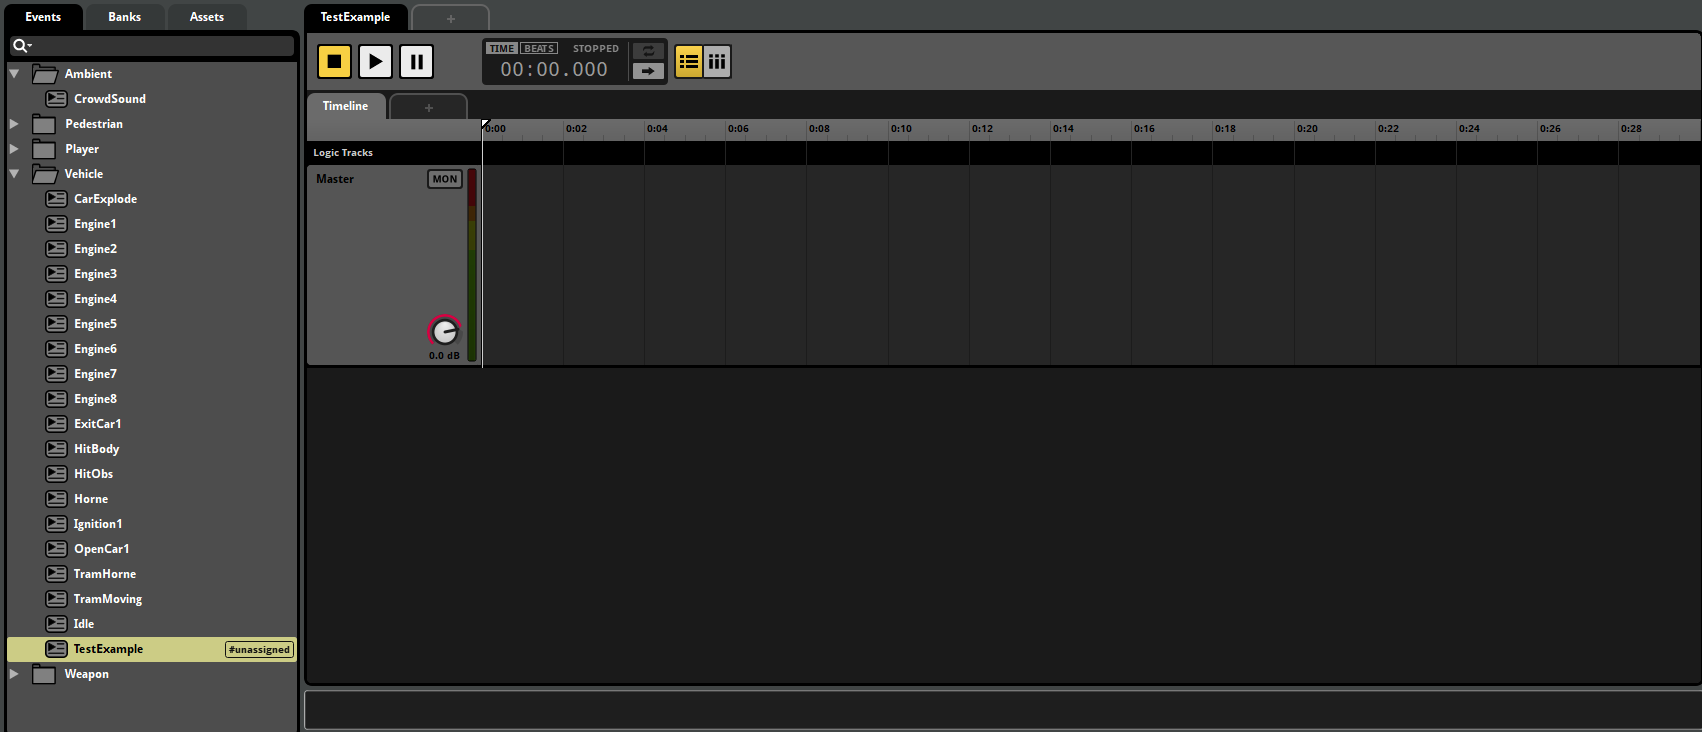Click the CarExplode event icon
1702x732 pixels.
[x=57, y=199]
